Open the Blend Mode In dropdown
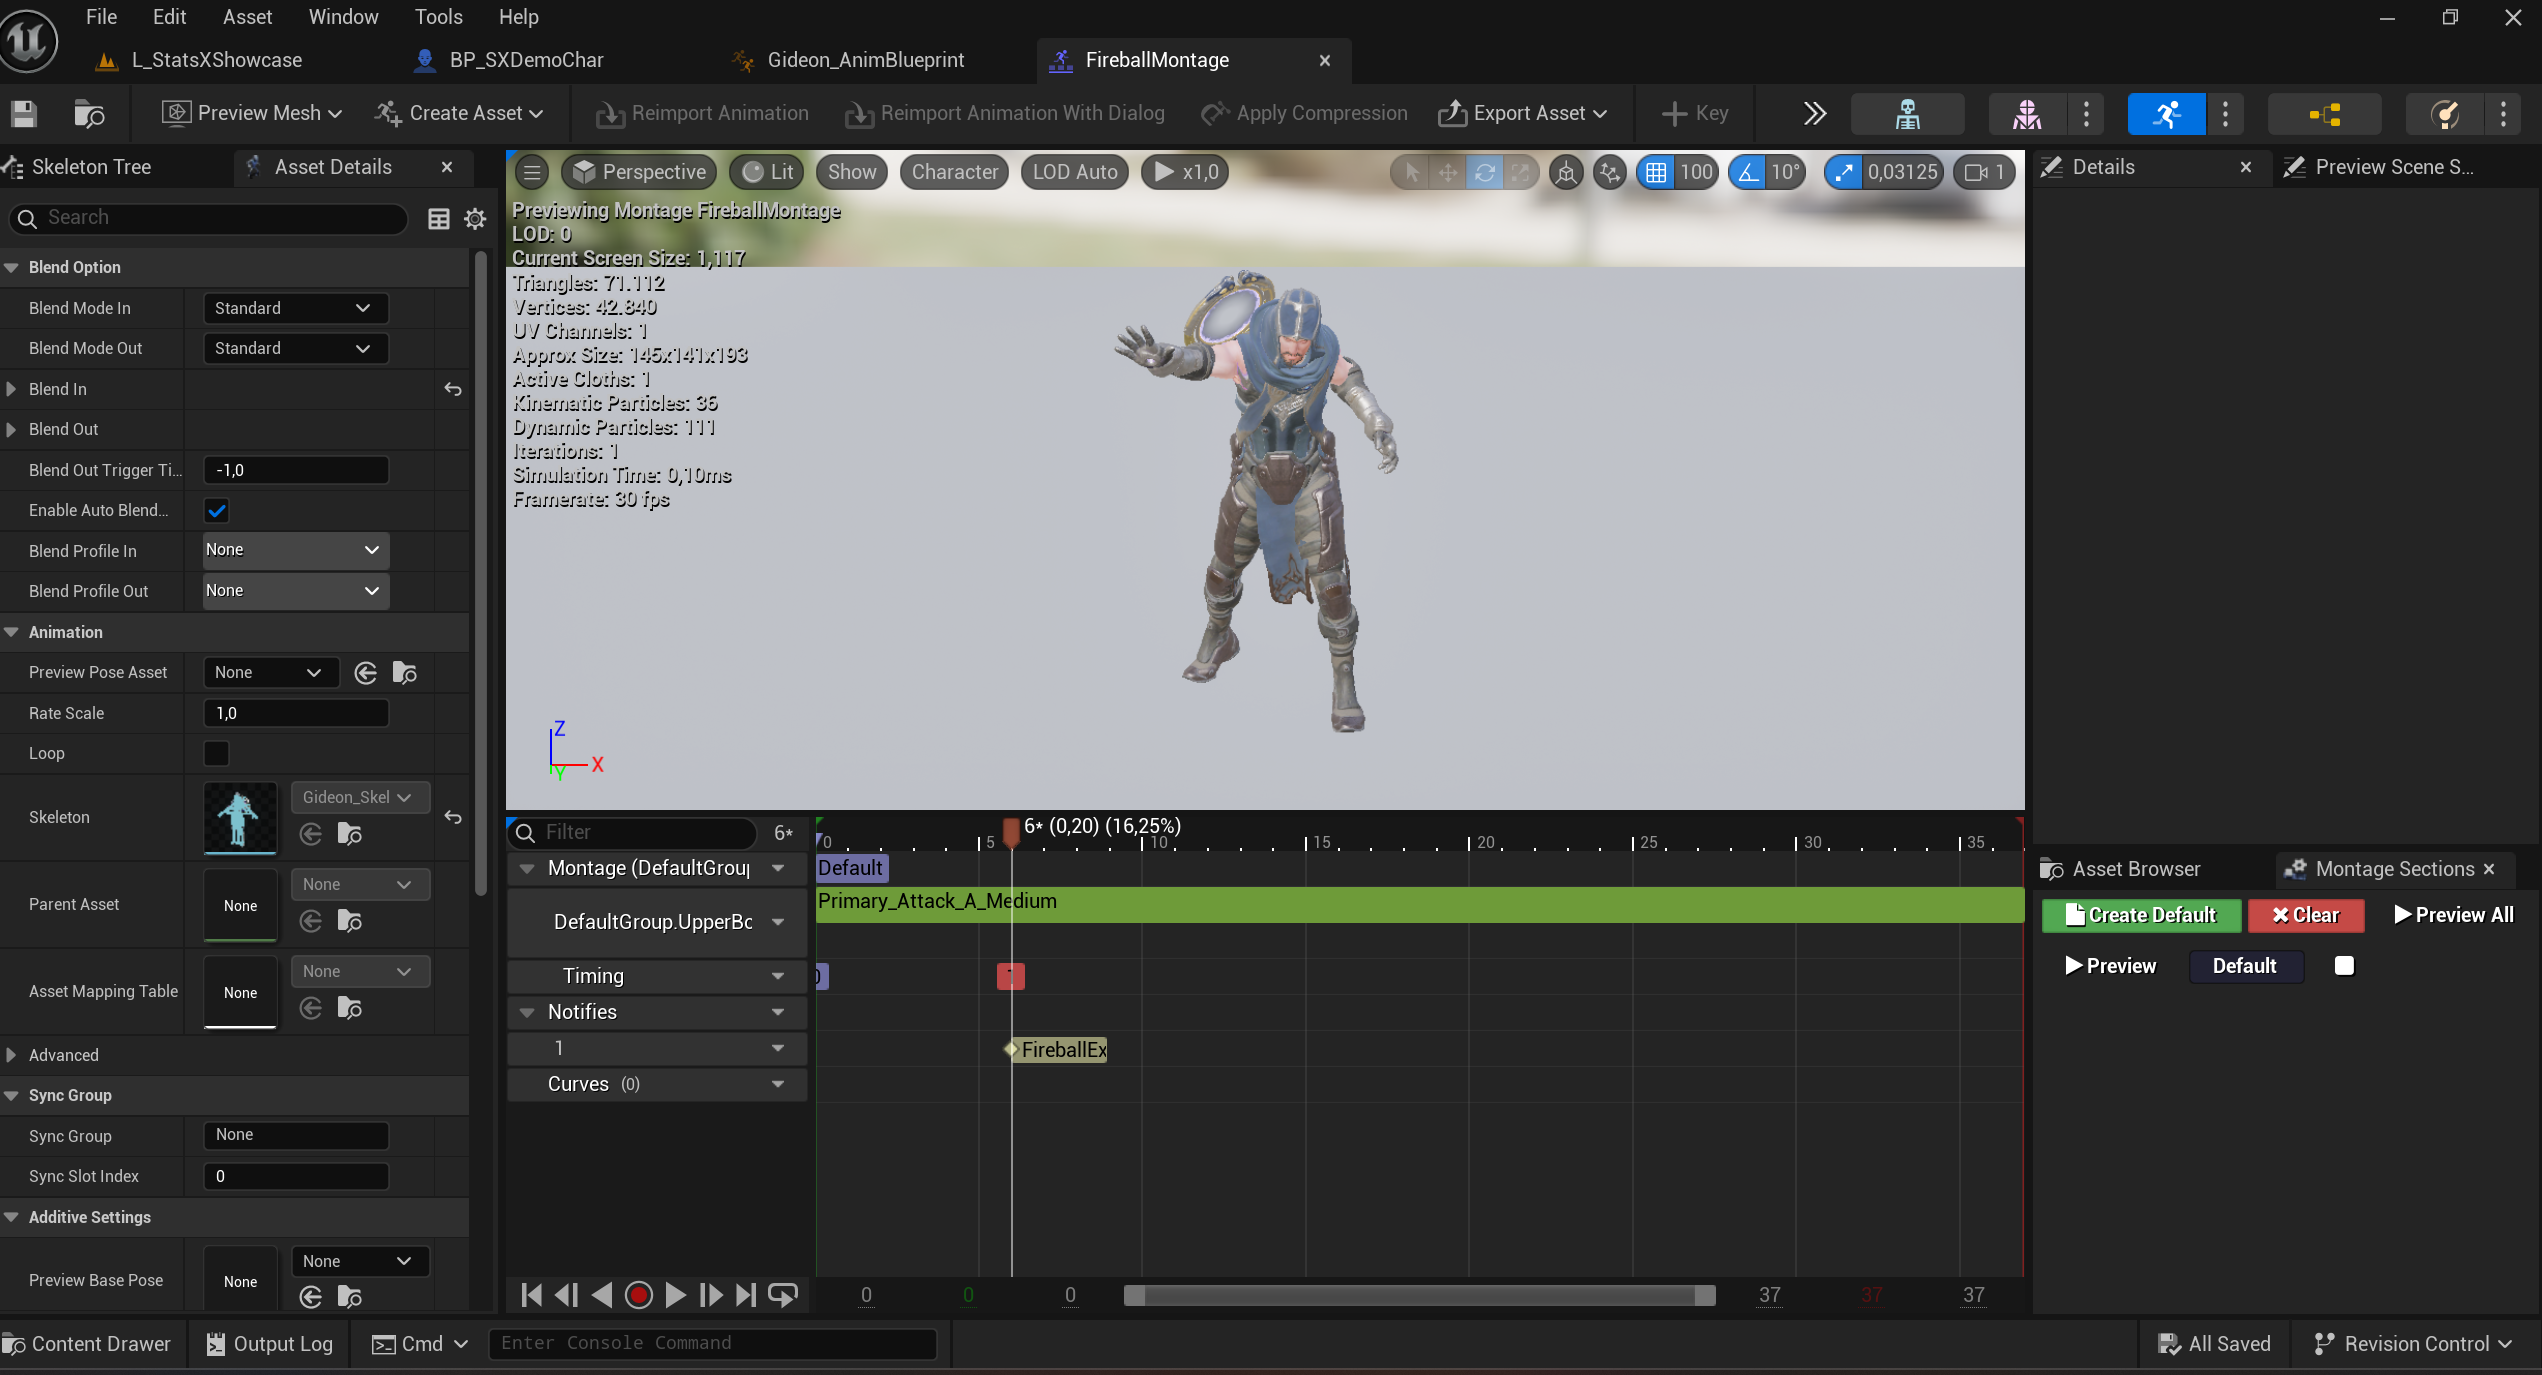The height and width of the screenshot is (1375, 2542). click(x=294, y=308)
